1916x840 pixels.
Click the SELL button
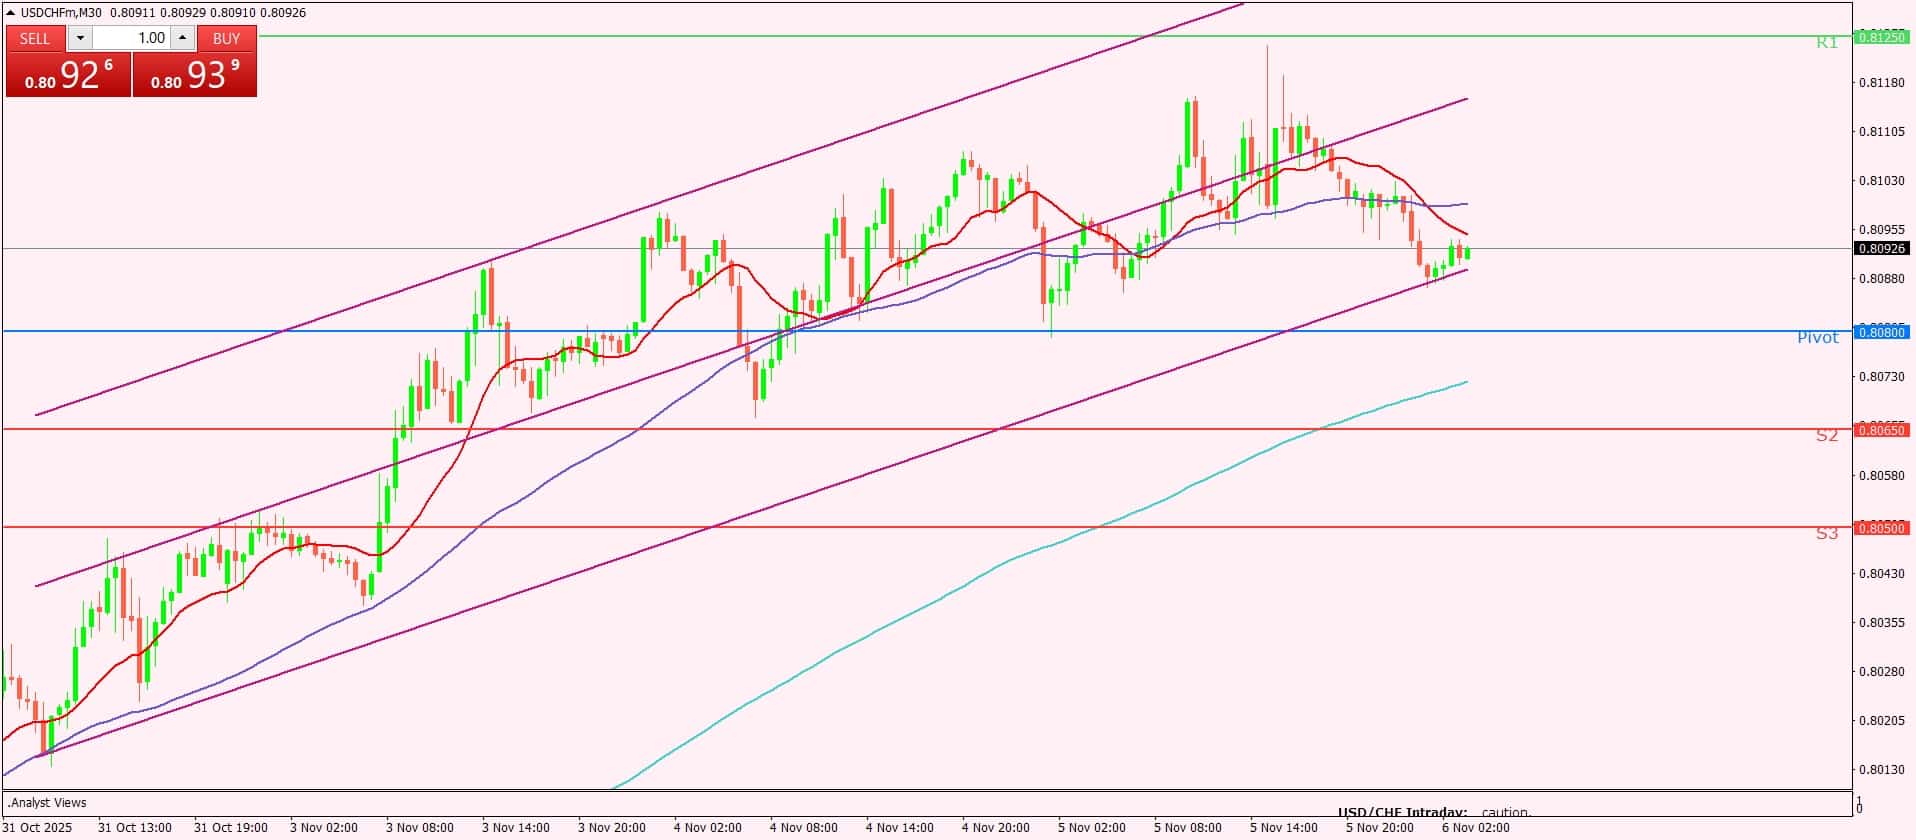tap(35, 38)
